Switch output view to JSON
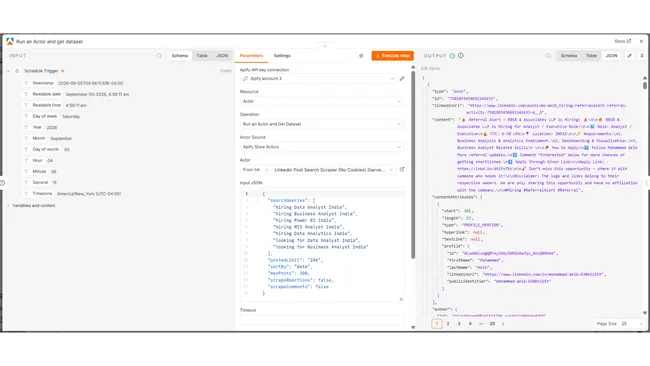This screenshot has width=650, height=366. click(611, 56)
